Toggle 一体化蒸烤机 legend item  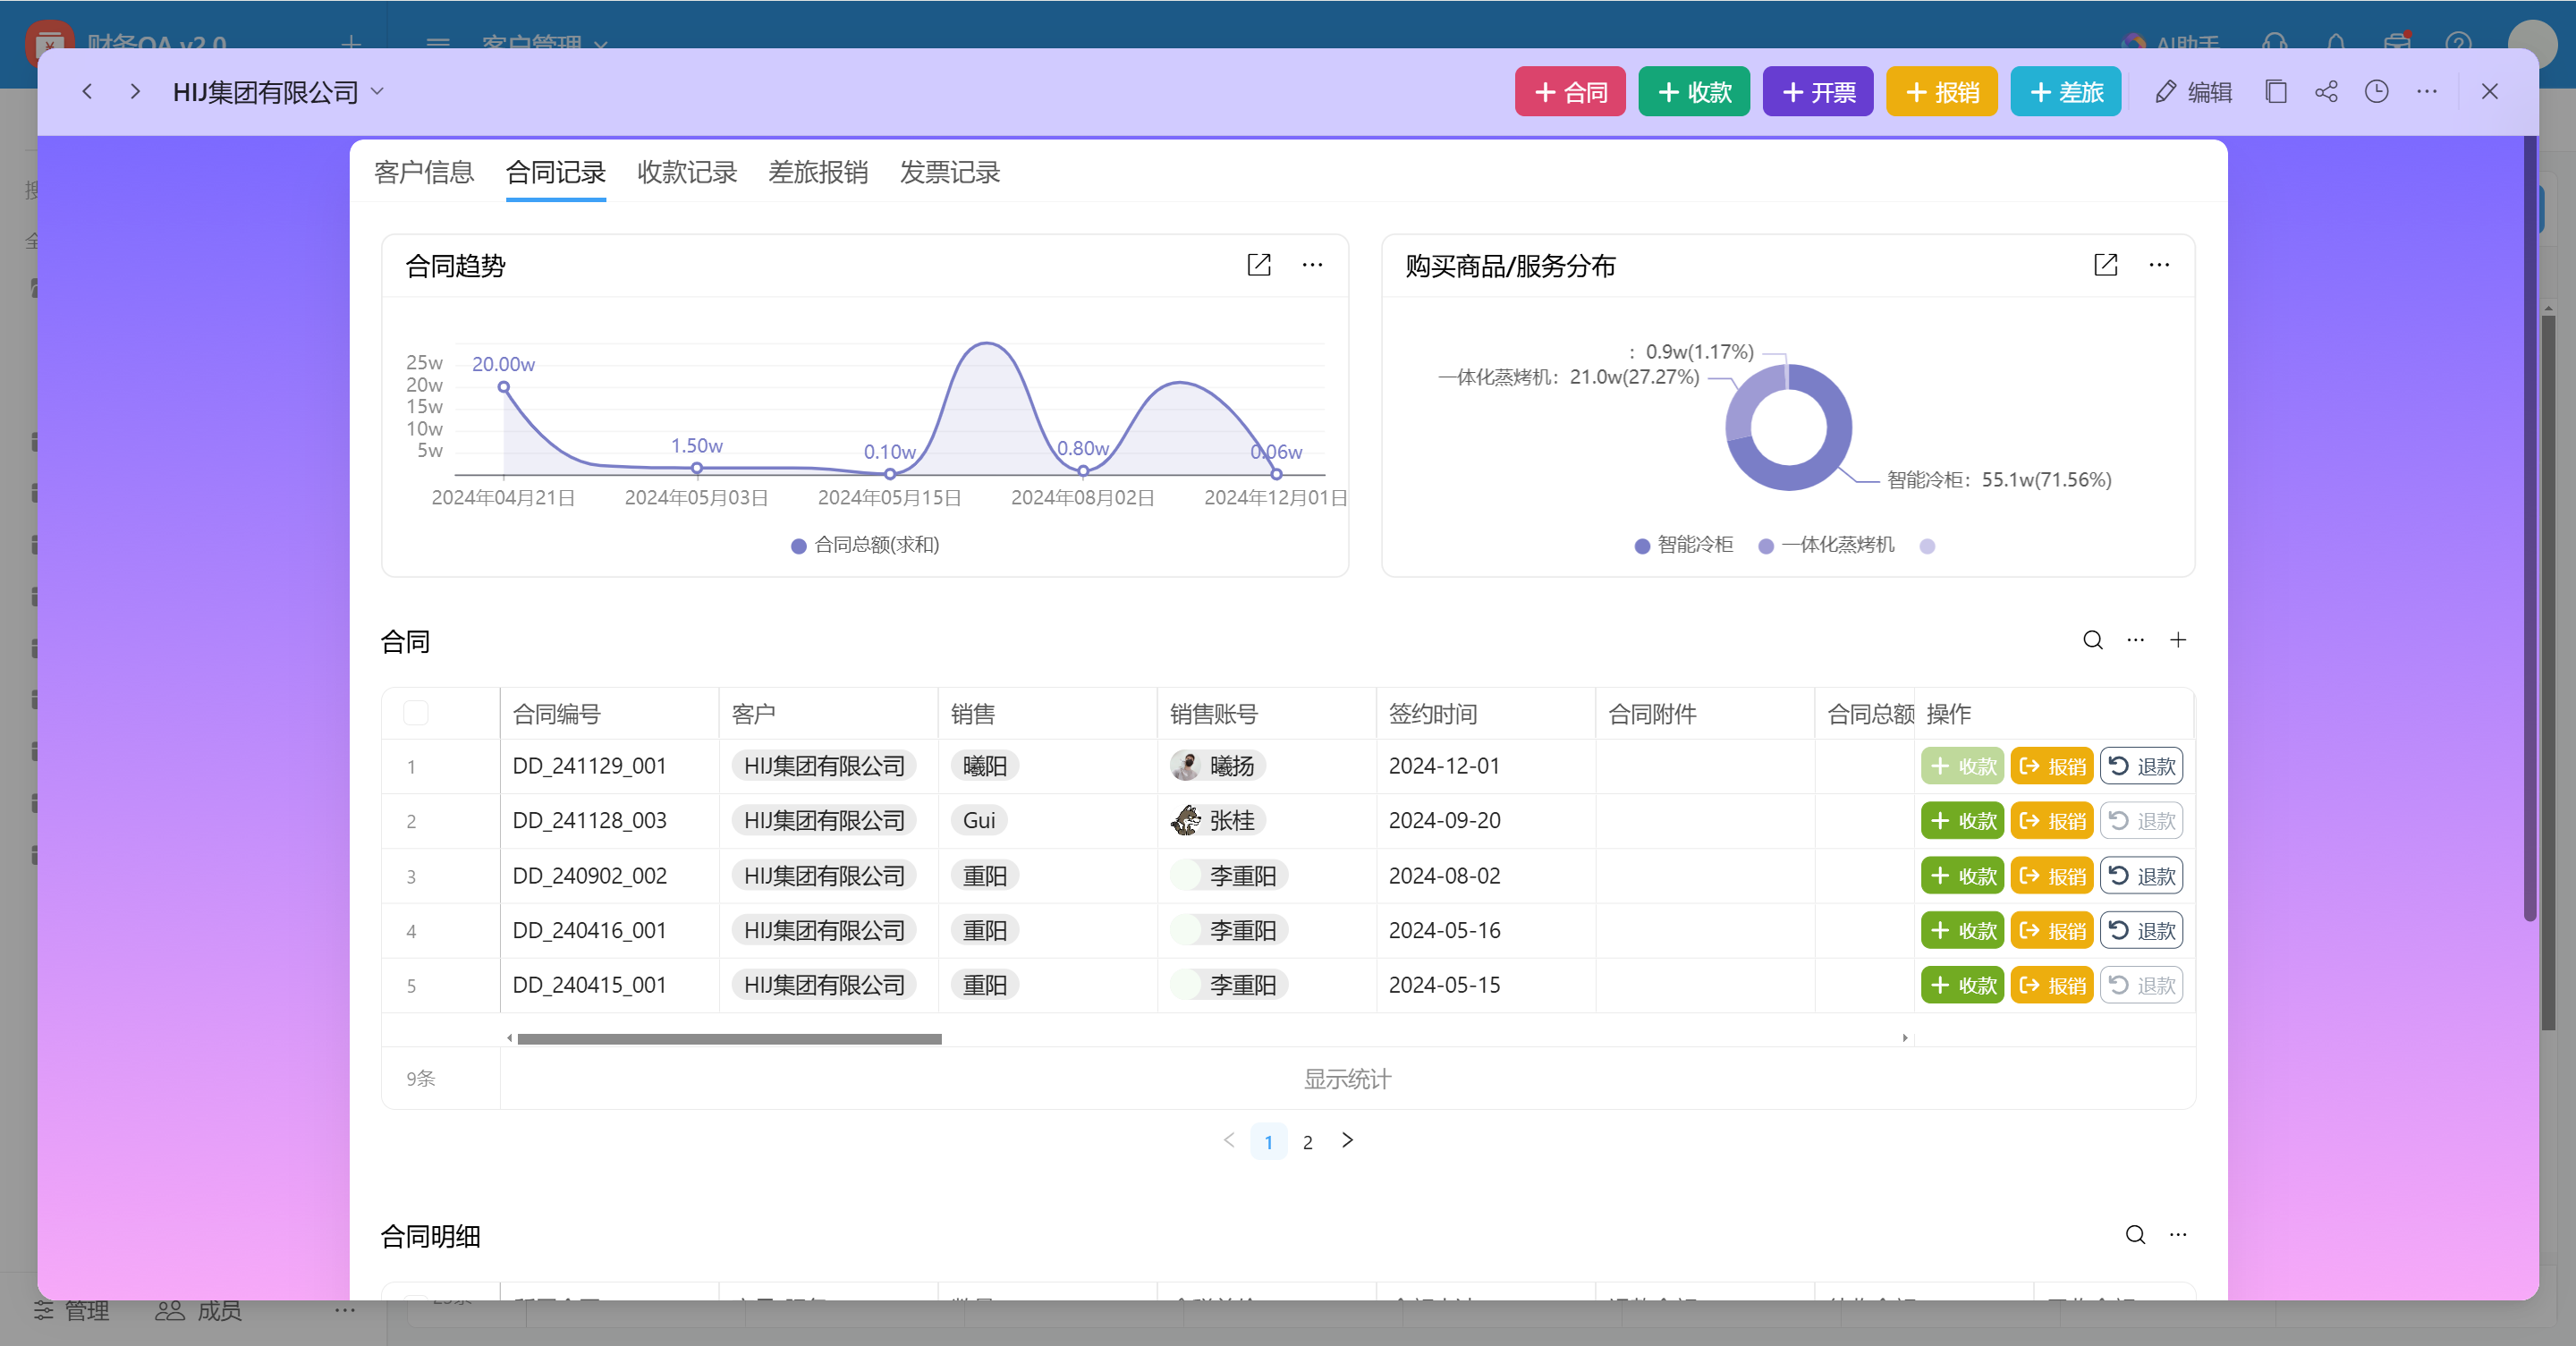coord(1826,545)
